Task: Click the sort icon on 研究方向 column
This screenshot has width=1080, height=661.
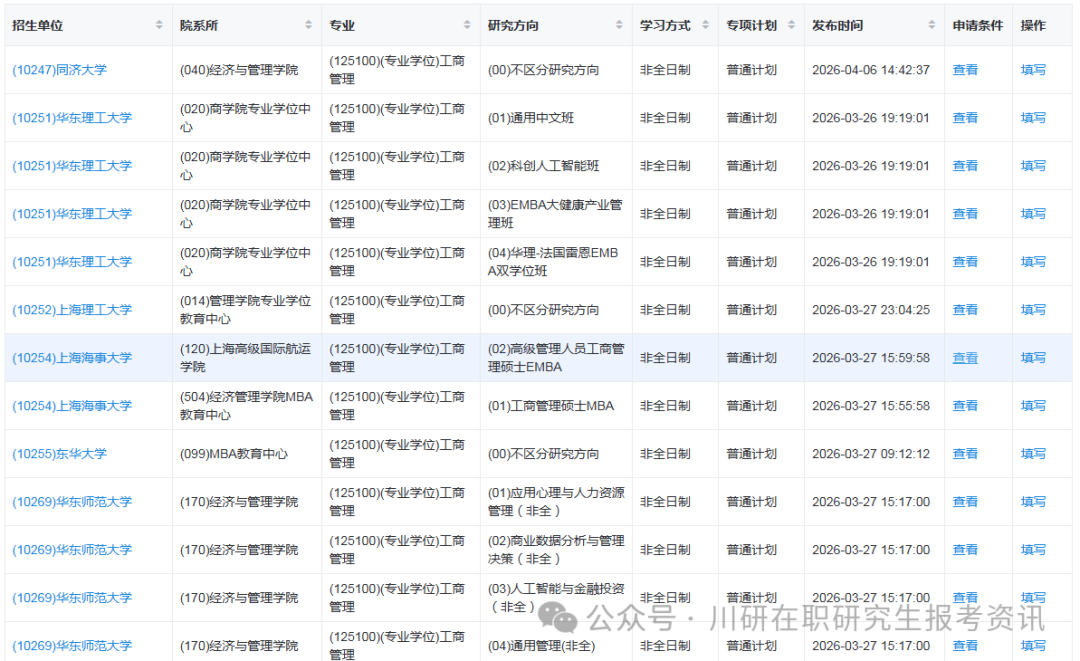Action: [617, 24]
